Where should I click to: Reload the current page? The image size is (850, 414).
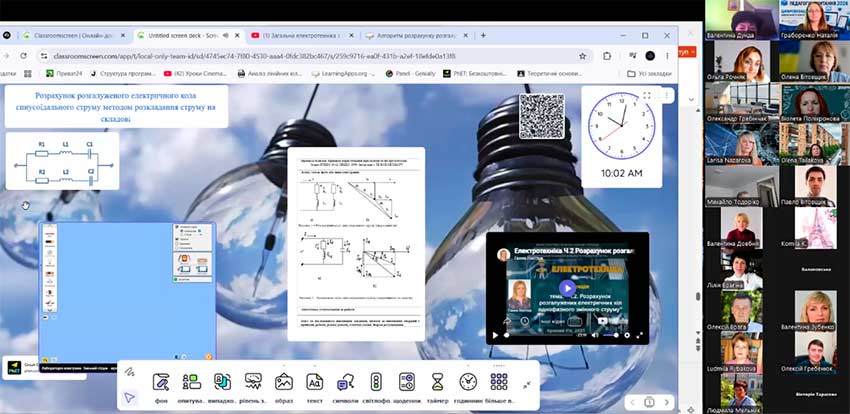[x=23, y=56]
